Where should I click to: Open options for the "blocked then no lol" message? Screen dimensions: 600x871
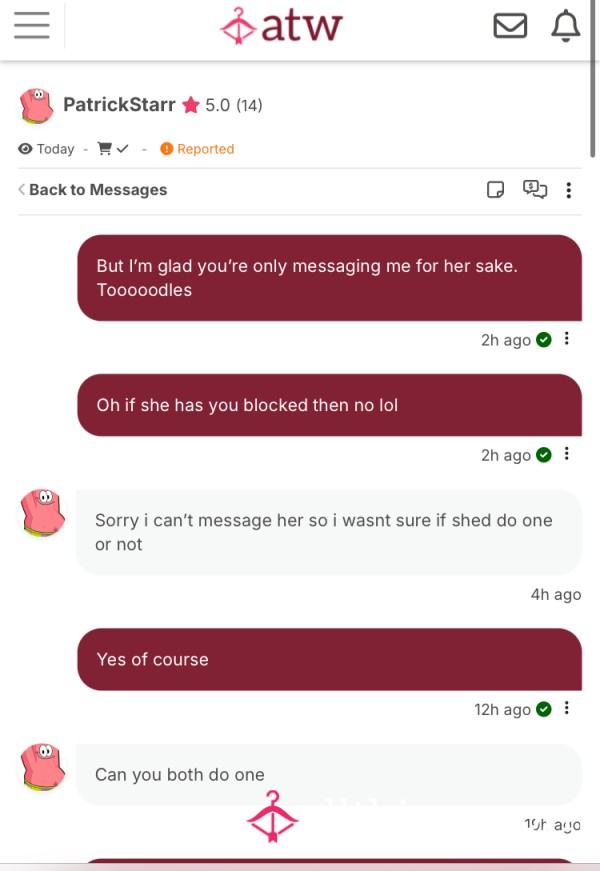pos(567,454)
